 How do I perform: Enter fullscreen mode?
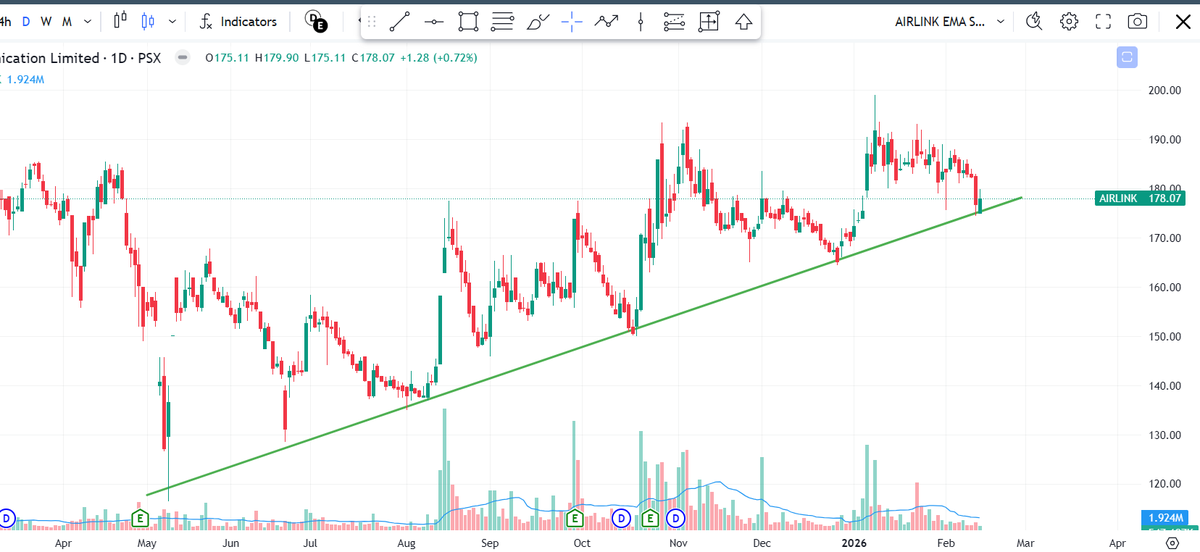pyautogui.click(x=1103, y=21)
